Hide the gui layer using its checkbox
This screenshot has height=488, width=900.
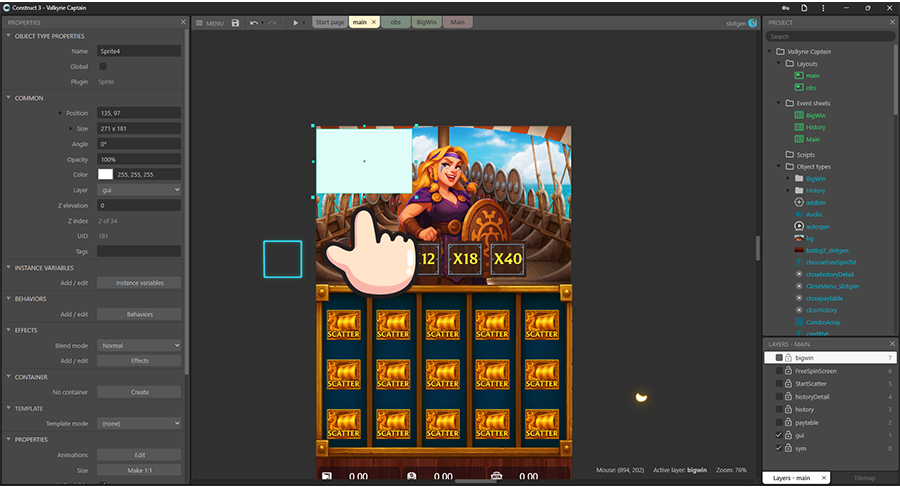coord(779,436)
